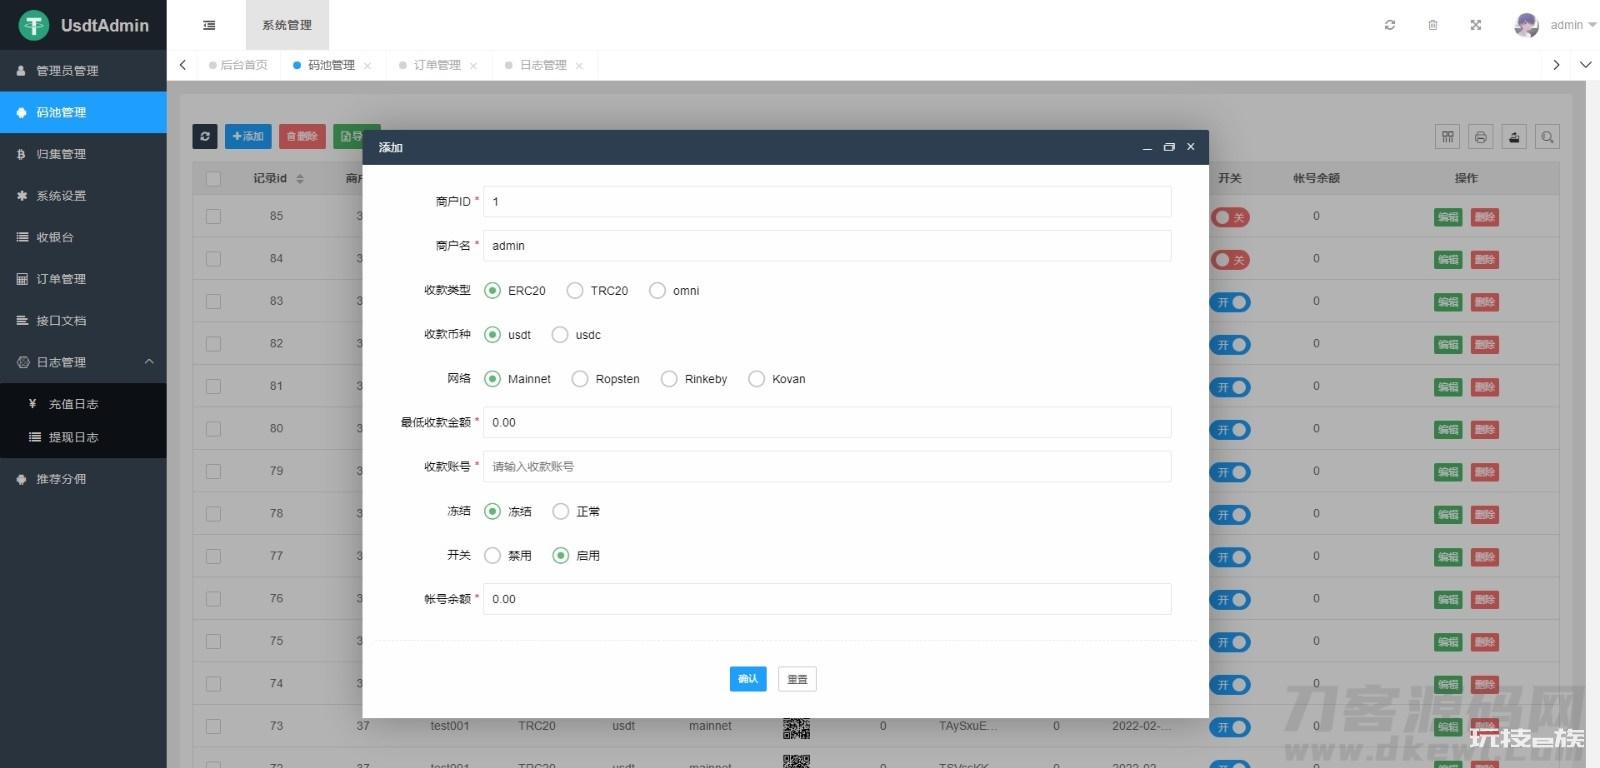Open 充值日志 in the sidebar
This screenshot has width=1600, height=768.
pos(83,404)
